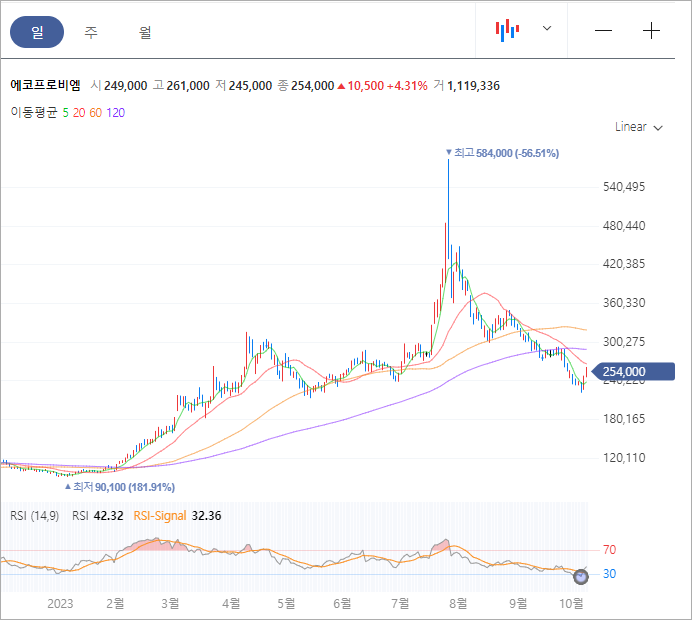Click the 에코프로비엠 stock name
Screen dimensions: 692x620
45,85
